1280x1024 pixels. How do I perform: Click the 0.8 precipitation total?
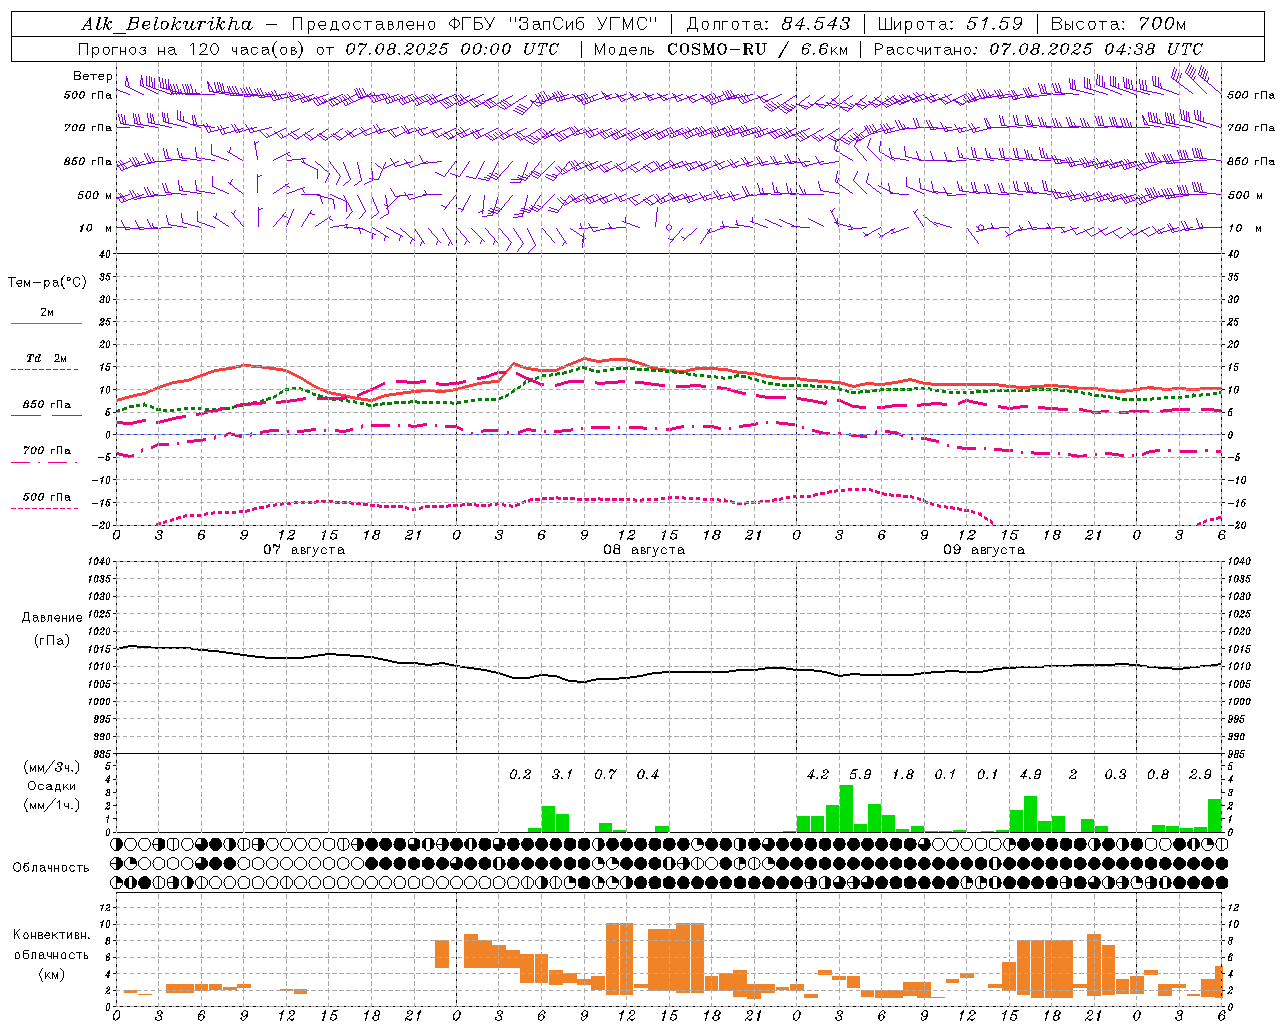[x=1158, y=774]
